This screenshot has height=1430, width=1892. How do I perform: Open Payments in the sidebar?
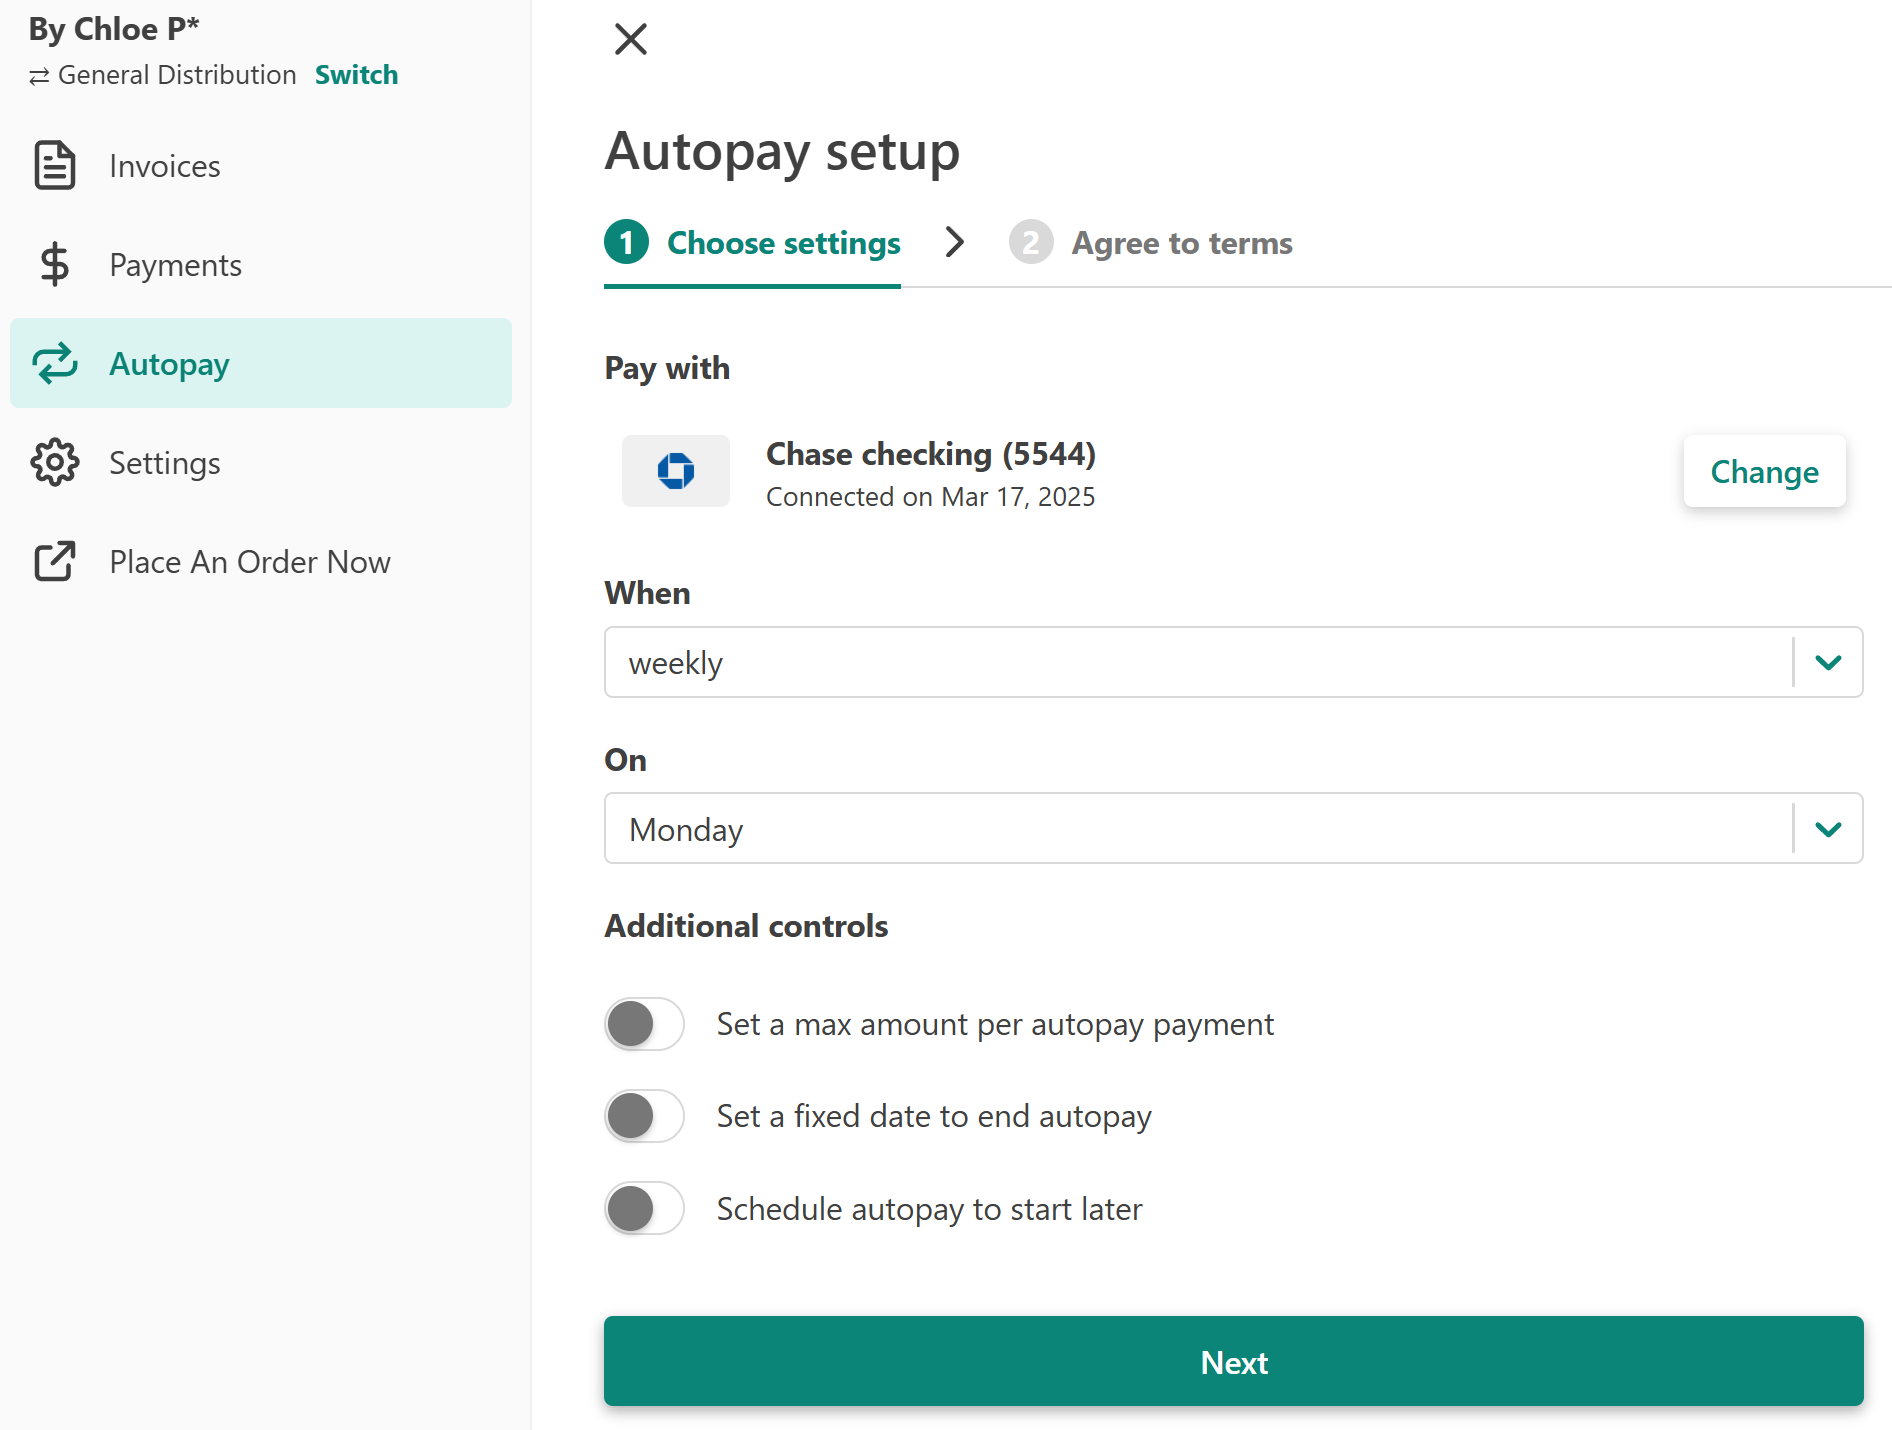[x=260, y=265]
